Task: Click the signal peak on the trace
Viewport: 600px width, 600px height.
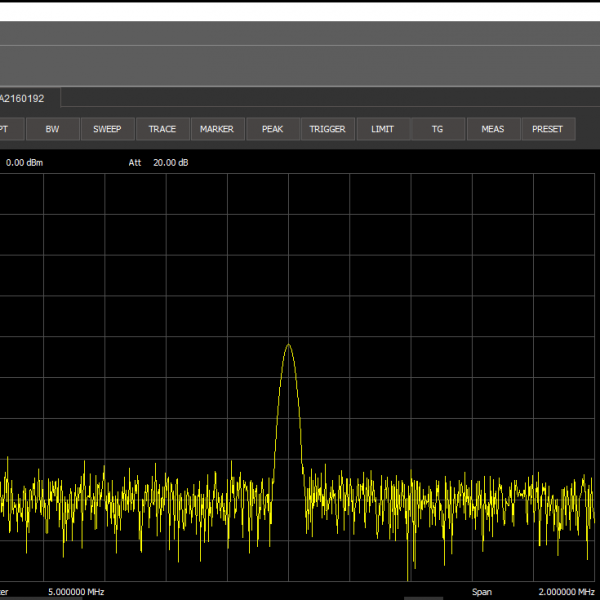Action: (x=289, y=345)
